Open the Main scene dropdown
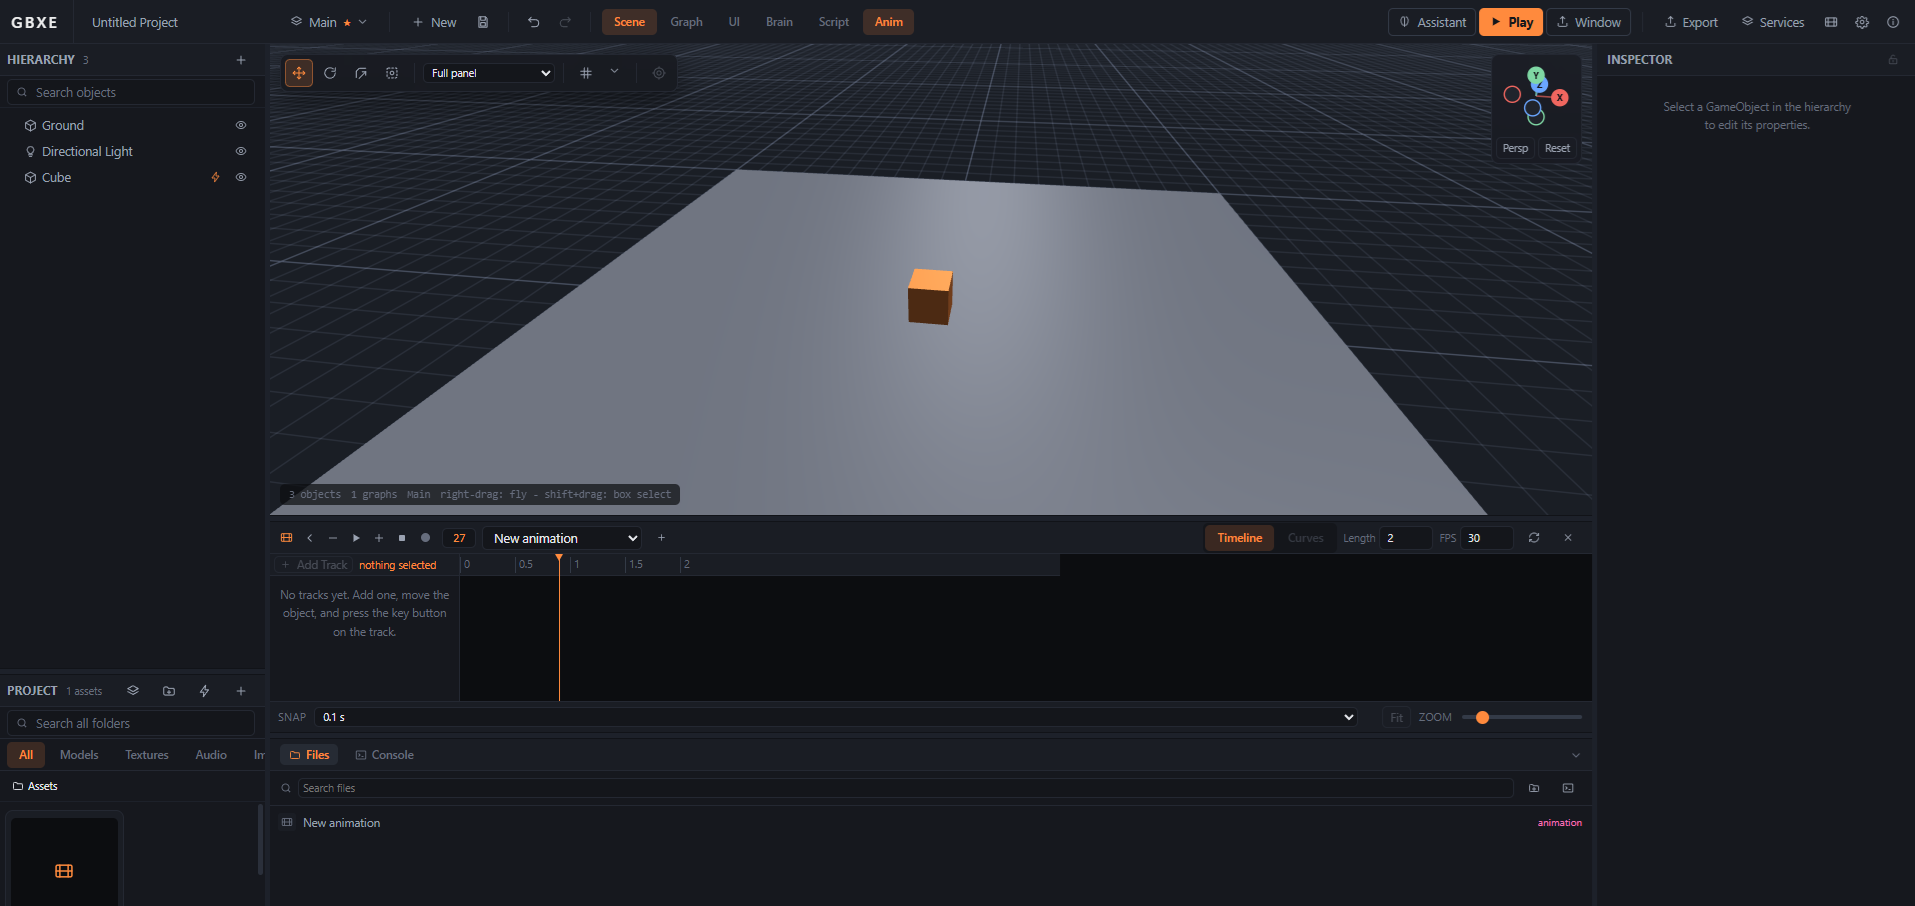Image resolution: width=1915 pixels, height=906 pixels. coord(329,22)
